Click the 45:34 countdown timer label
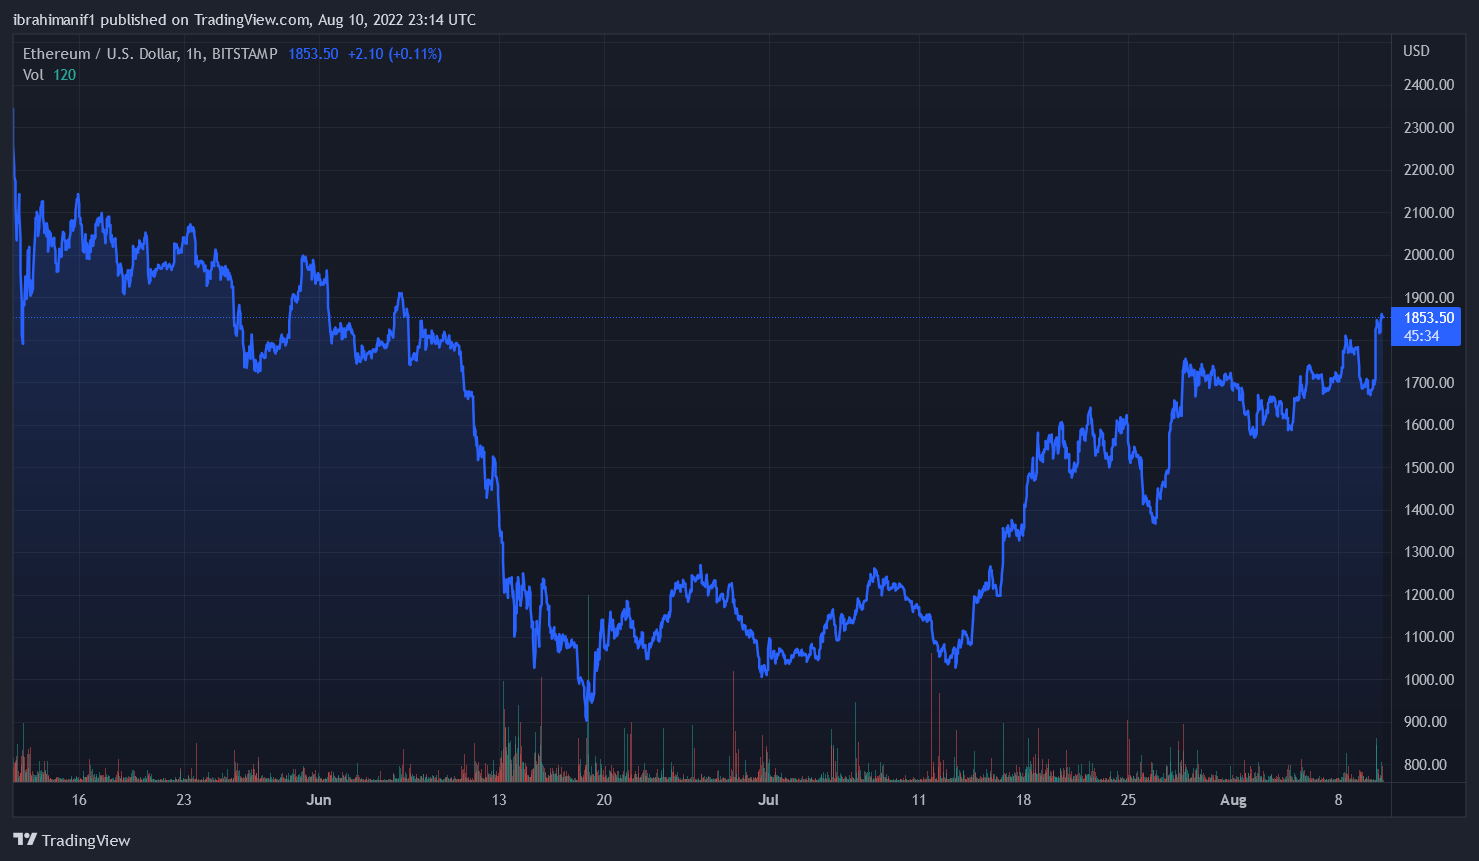Viewport: 1479px width, 861px height. pyautogui.click(x=1421, y=336)
